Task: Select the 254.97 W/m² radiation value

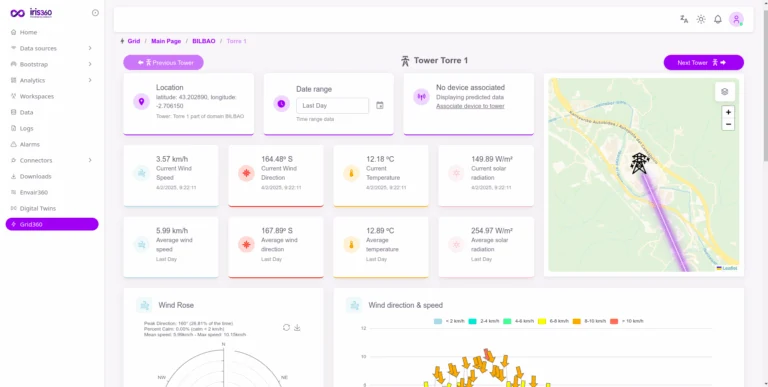Action: (x=492, y=230)
